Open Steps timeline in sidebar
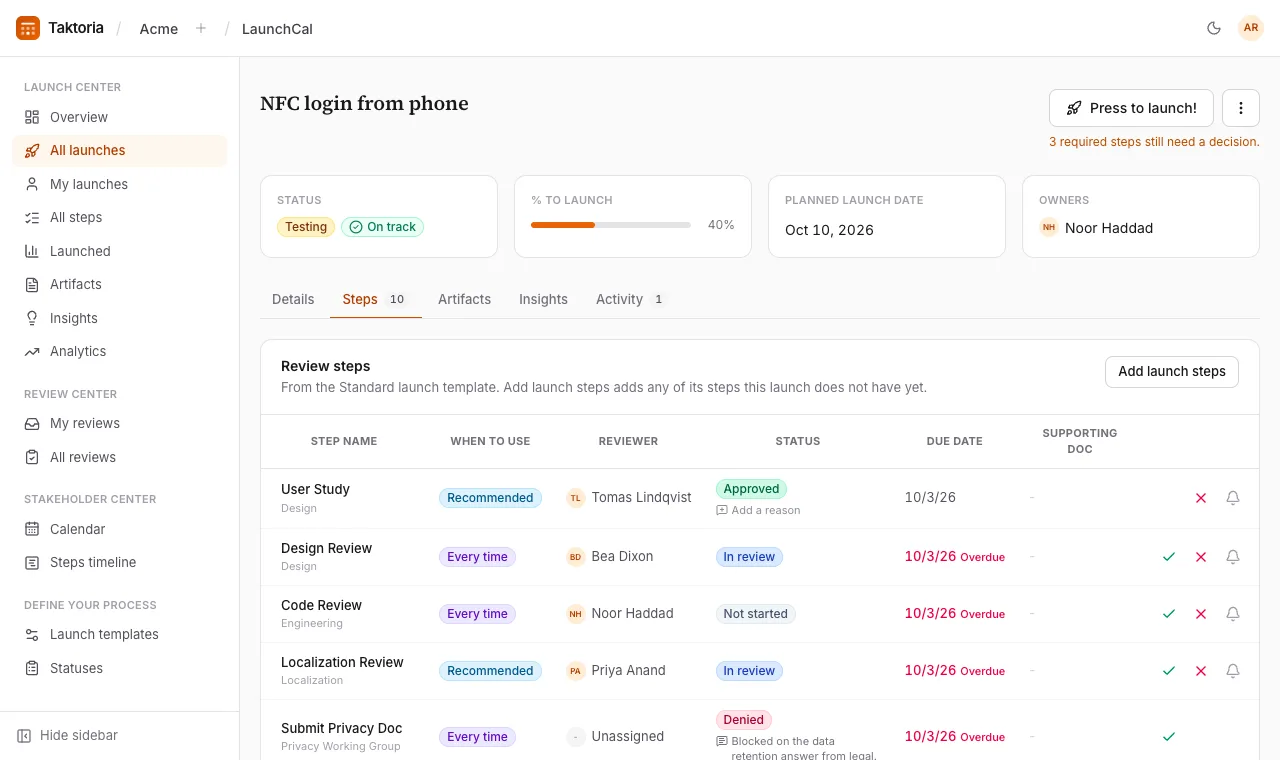 120,562
